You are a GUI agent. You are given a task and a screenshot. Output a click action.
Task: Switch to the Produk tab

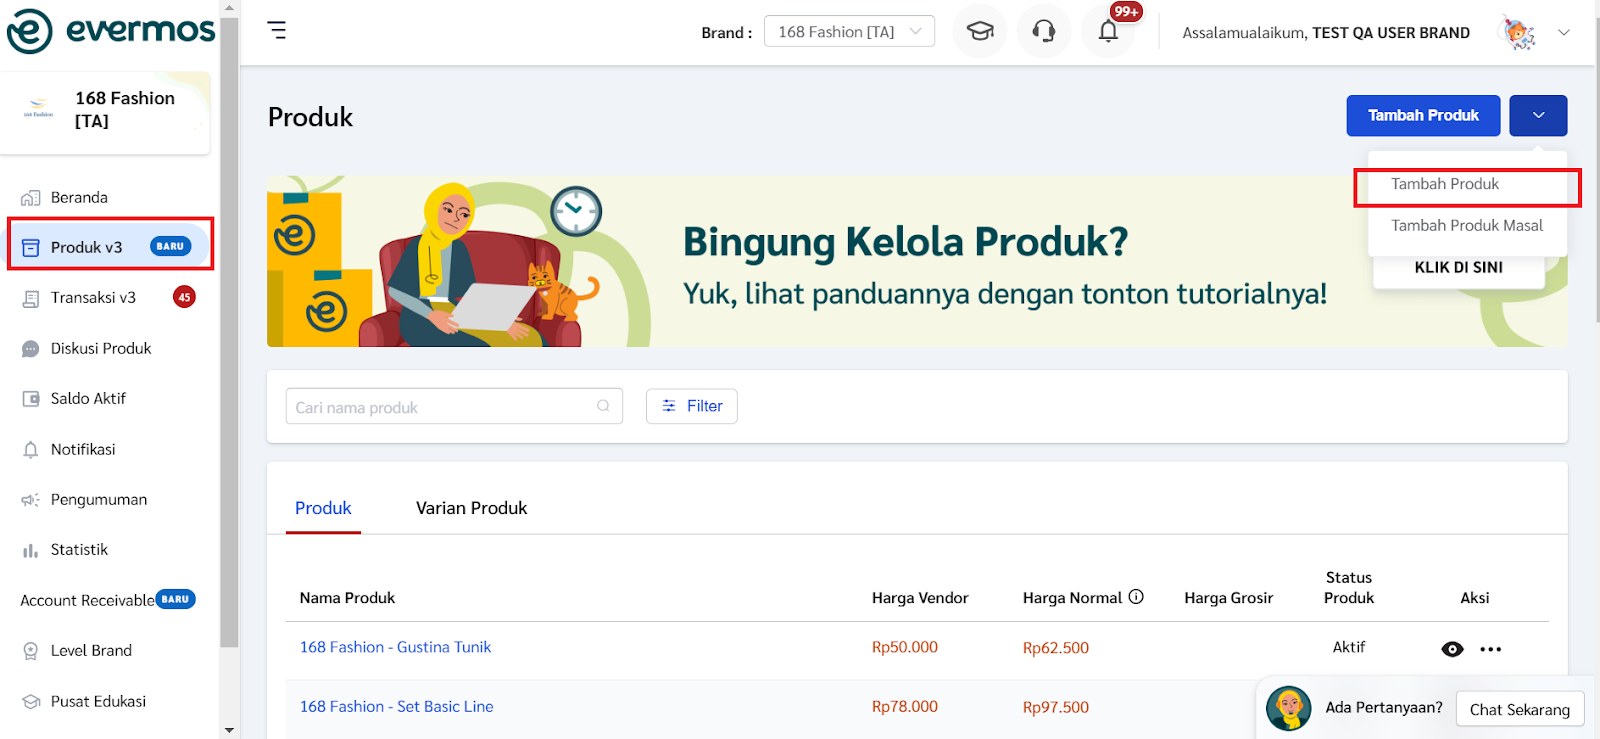pos(323,508)
